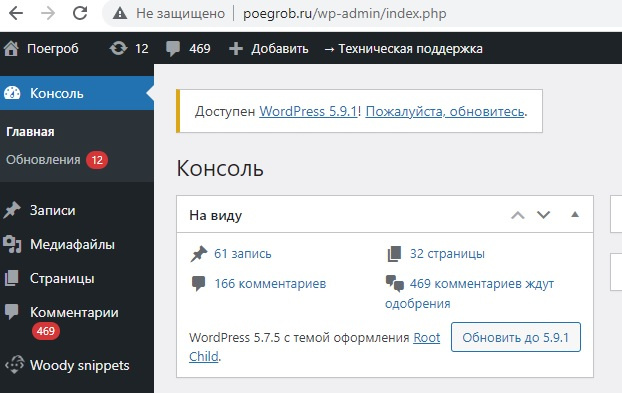Click the double-bubble pending comments icon

click(395, 284)
